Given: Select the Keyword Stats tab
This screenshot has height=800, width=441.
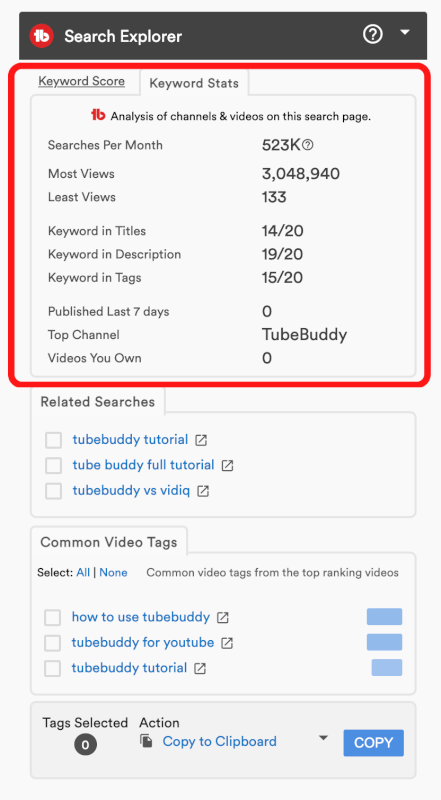Looking at the screenshot, I should coord(194,83).
